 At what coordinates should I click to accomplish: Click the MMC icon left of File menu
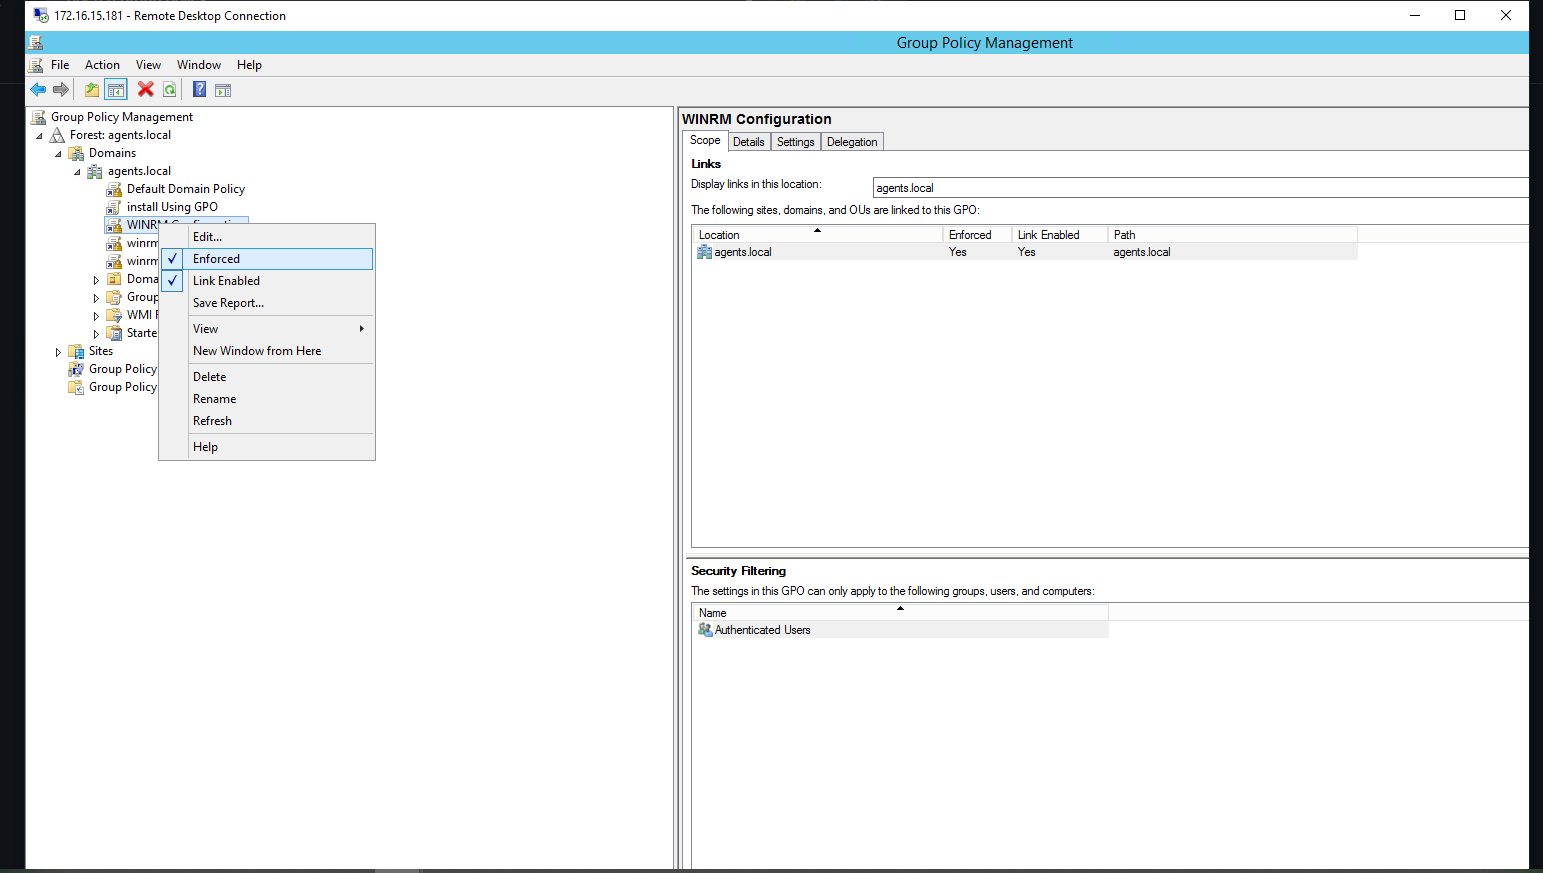coord(36,65)
